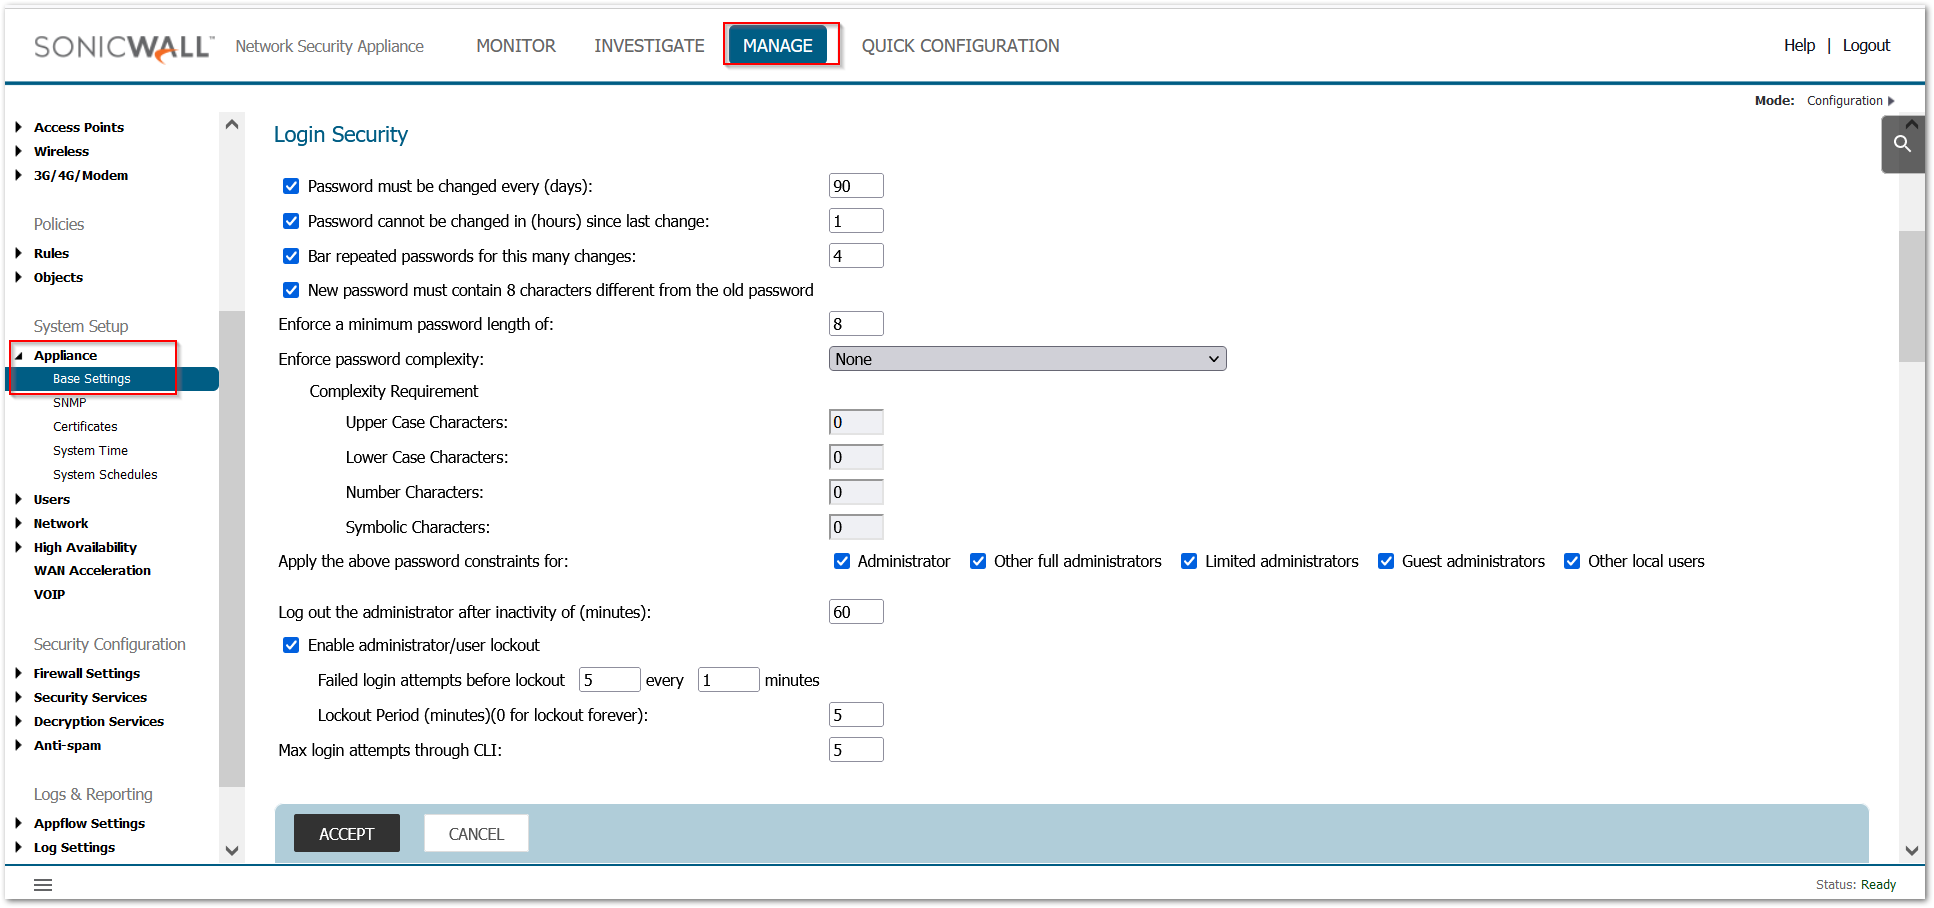This screenshot has height=908, width=1934.
Task: Open Enforce password complexity dropdown
Action: (1027, 359)
